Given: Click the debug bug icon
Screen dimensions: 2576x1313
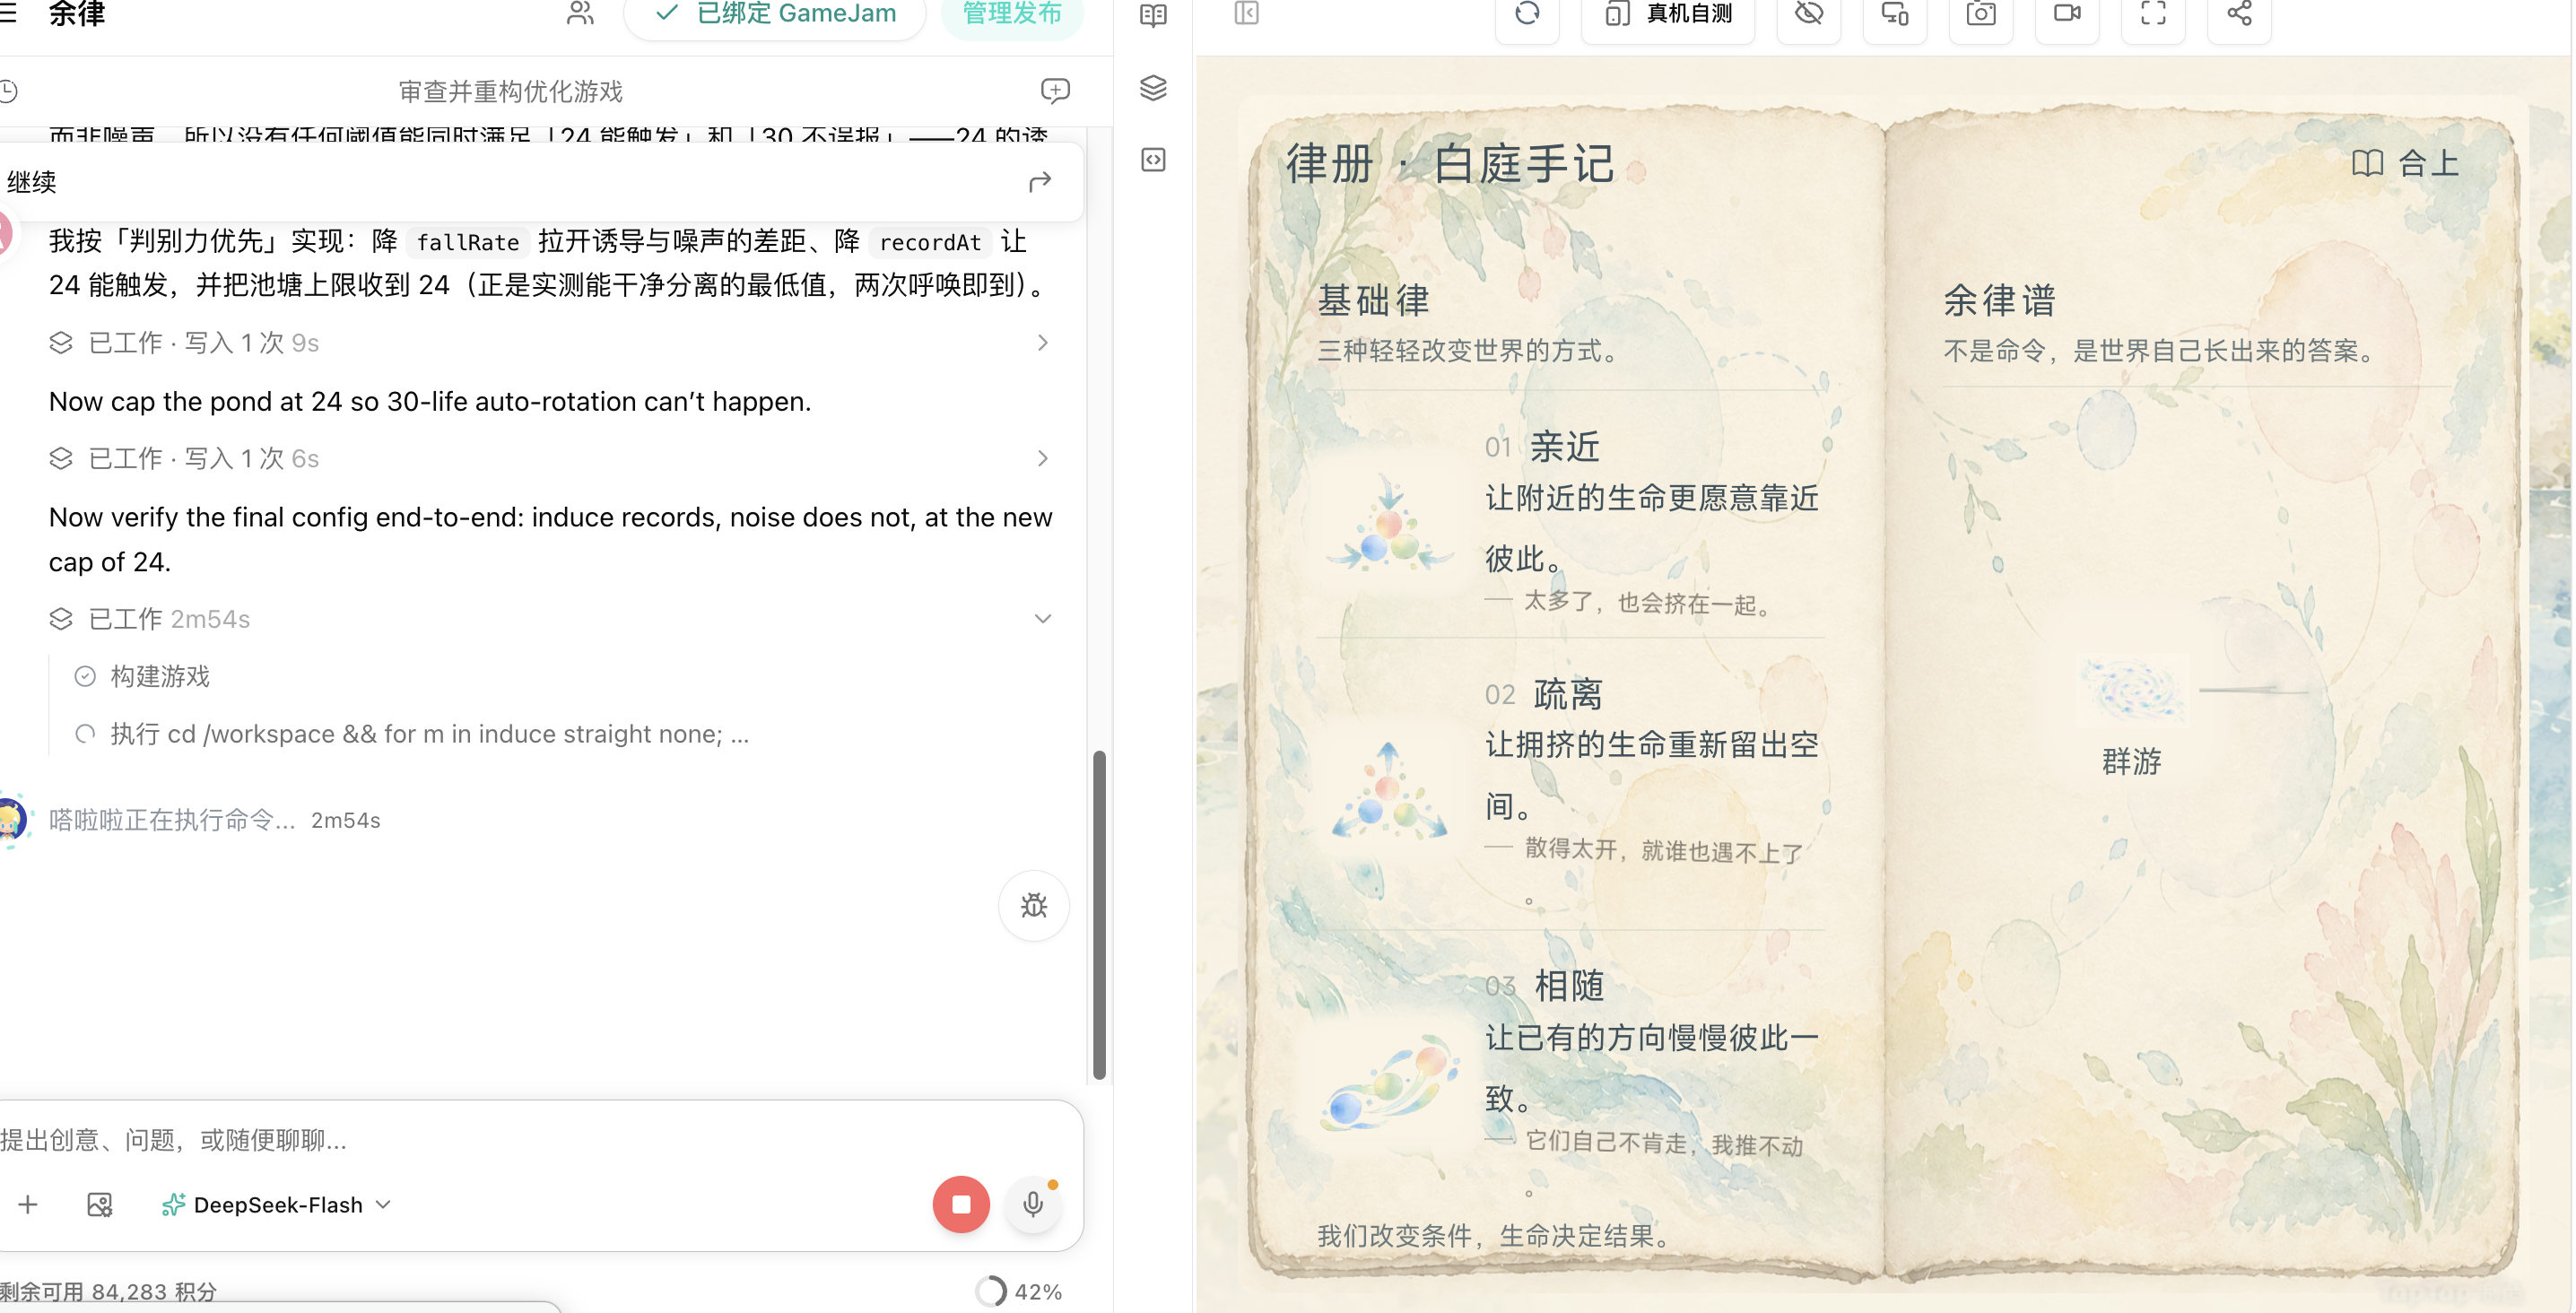Looking at the screenshot, I should point(1033,906).
